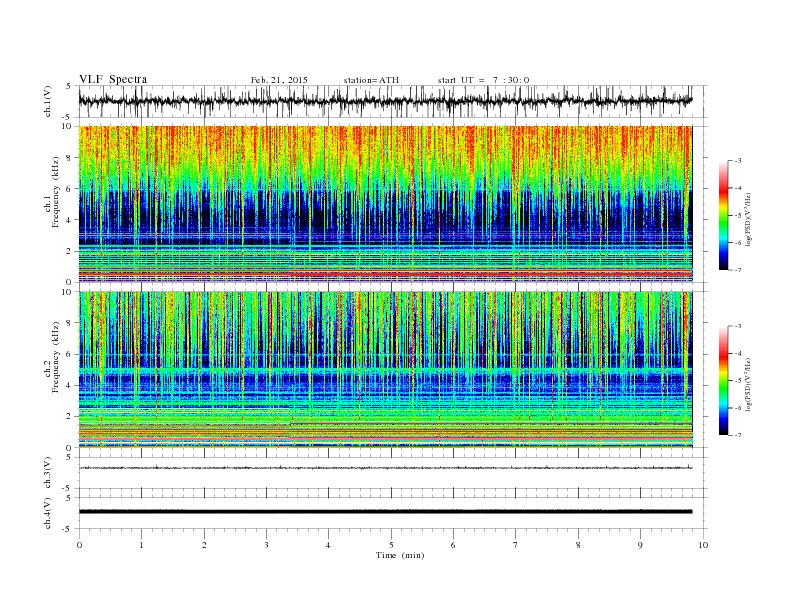The height and width of the screenshot is (612, 792).
Task: Click the ch.3 voltage waveform trace
Action: [385, 468]
